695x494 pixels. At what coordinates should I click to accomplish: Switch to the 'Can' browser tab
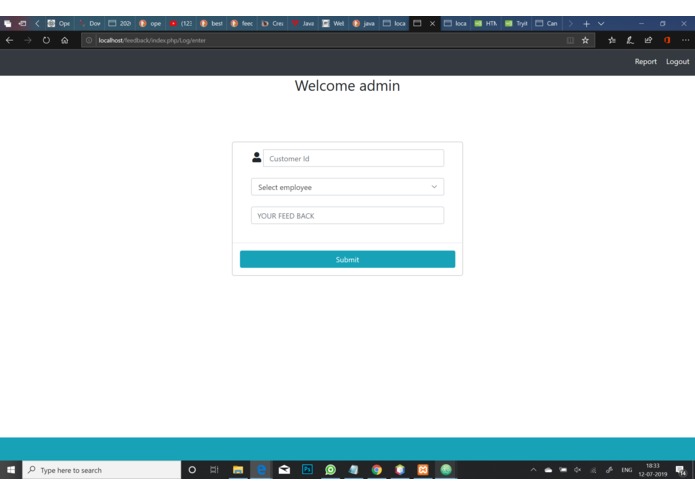pyautogui.click(x=547, y=23)
